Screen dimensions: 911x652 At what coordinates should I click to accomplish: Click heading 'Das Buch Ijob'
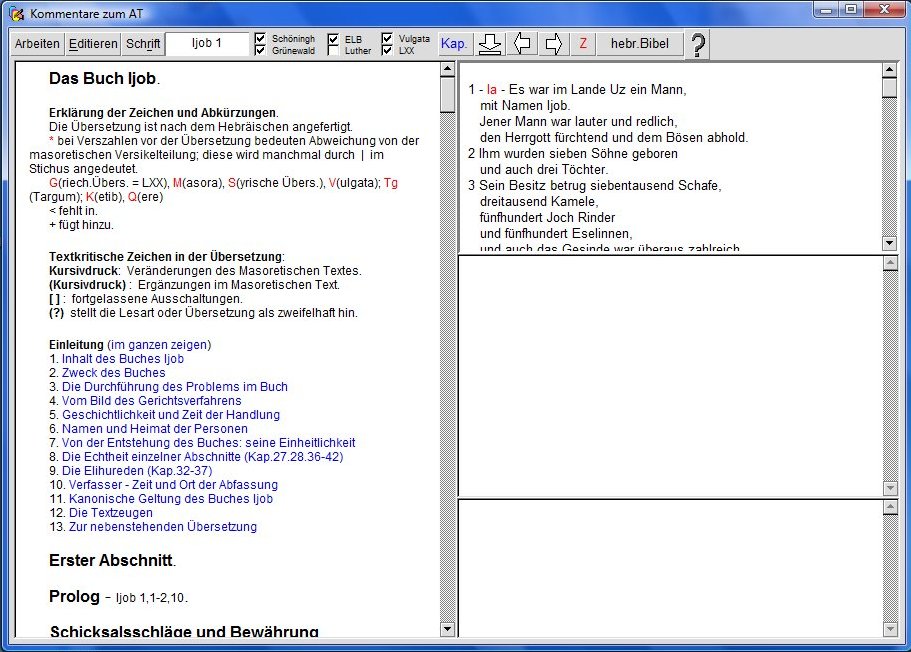103,78
